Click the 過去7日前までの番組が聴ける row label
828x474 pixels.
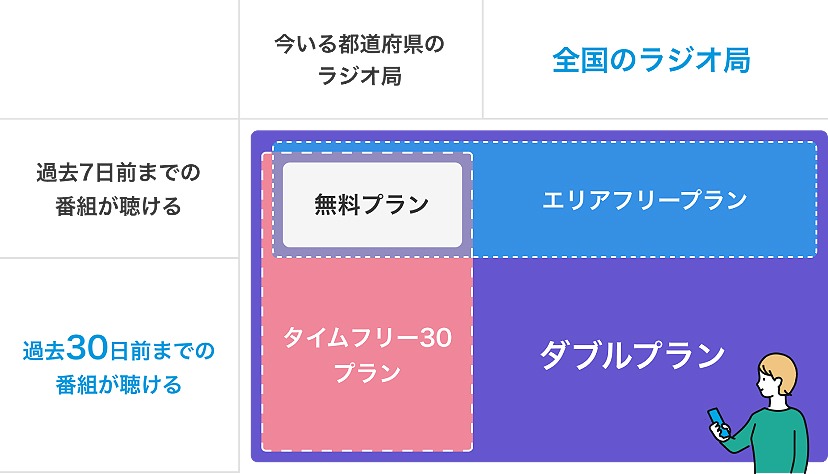pyautogui.click(x=118, y=190)
